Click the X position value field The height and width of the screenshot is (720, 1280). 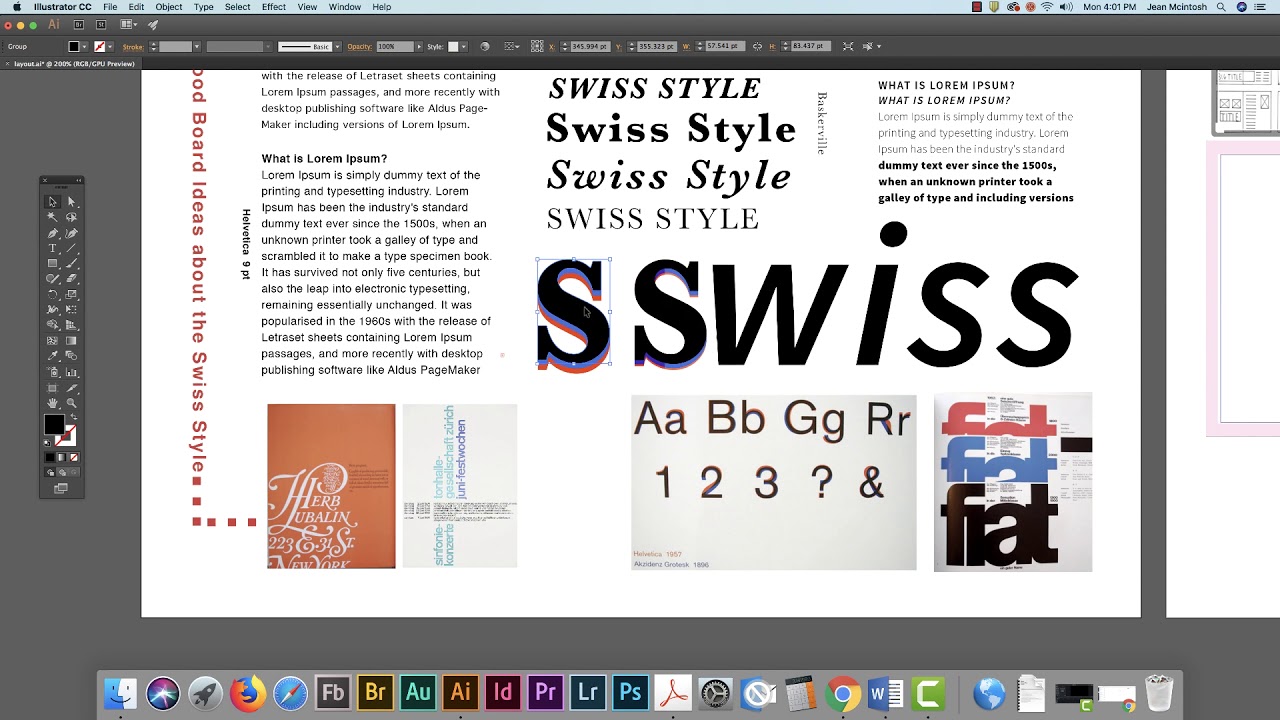pos(590,46)
